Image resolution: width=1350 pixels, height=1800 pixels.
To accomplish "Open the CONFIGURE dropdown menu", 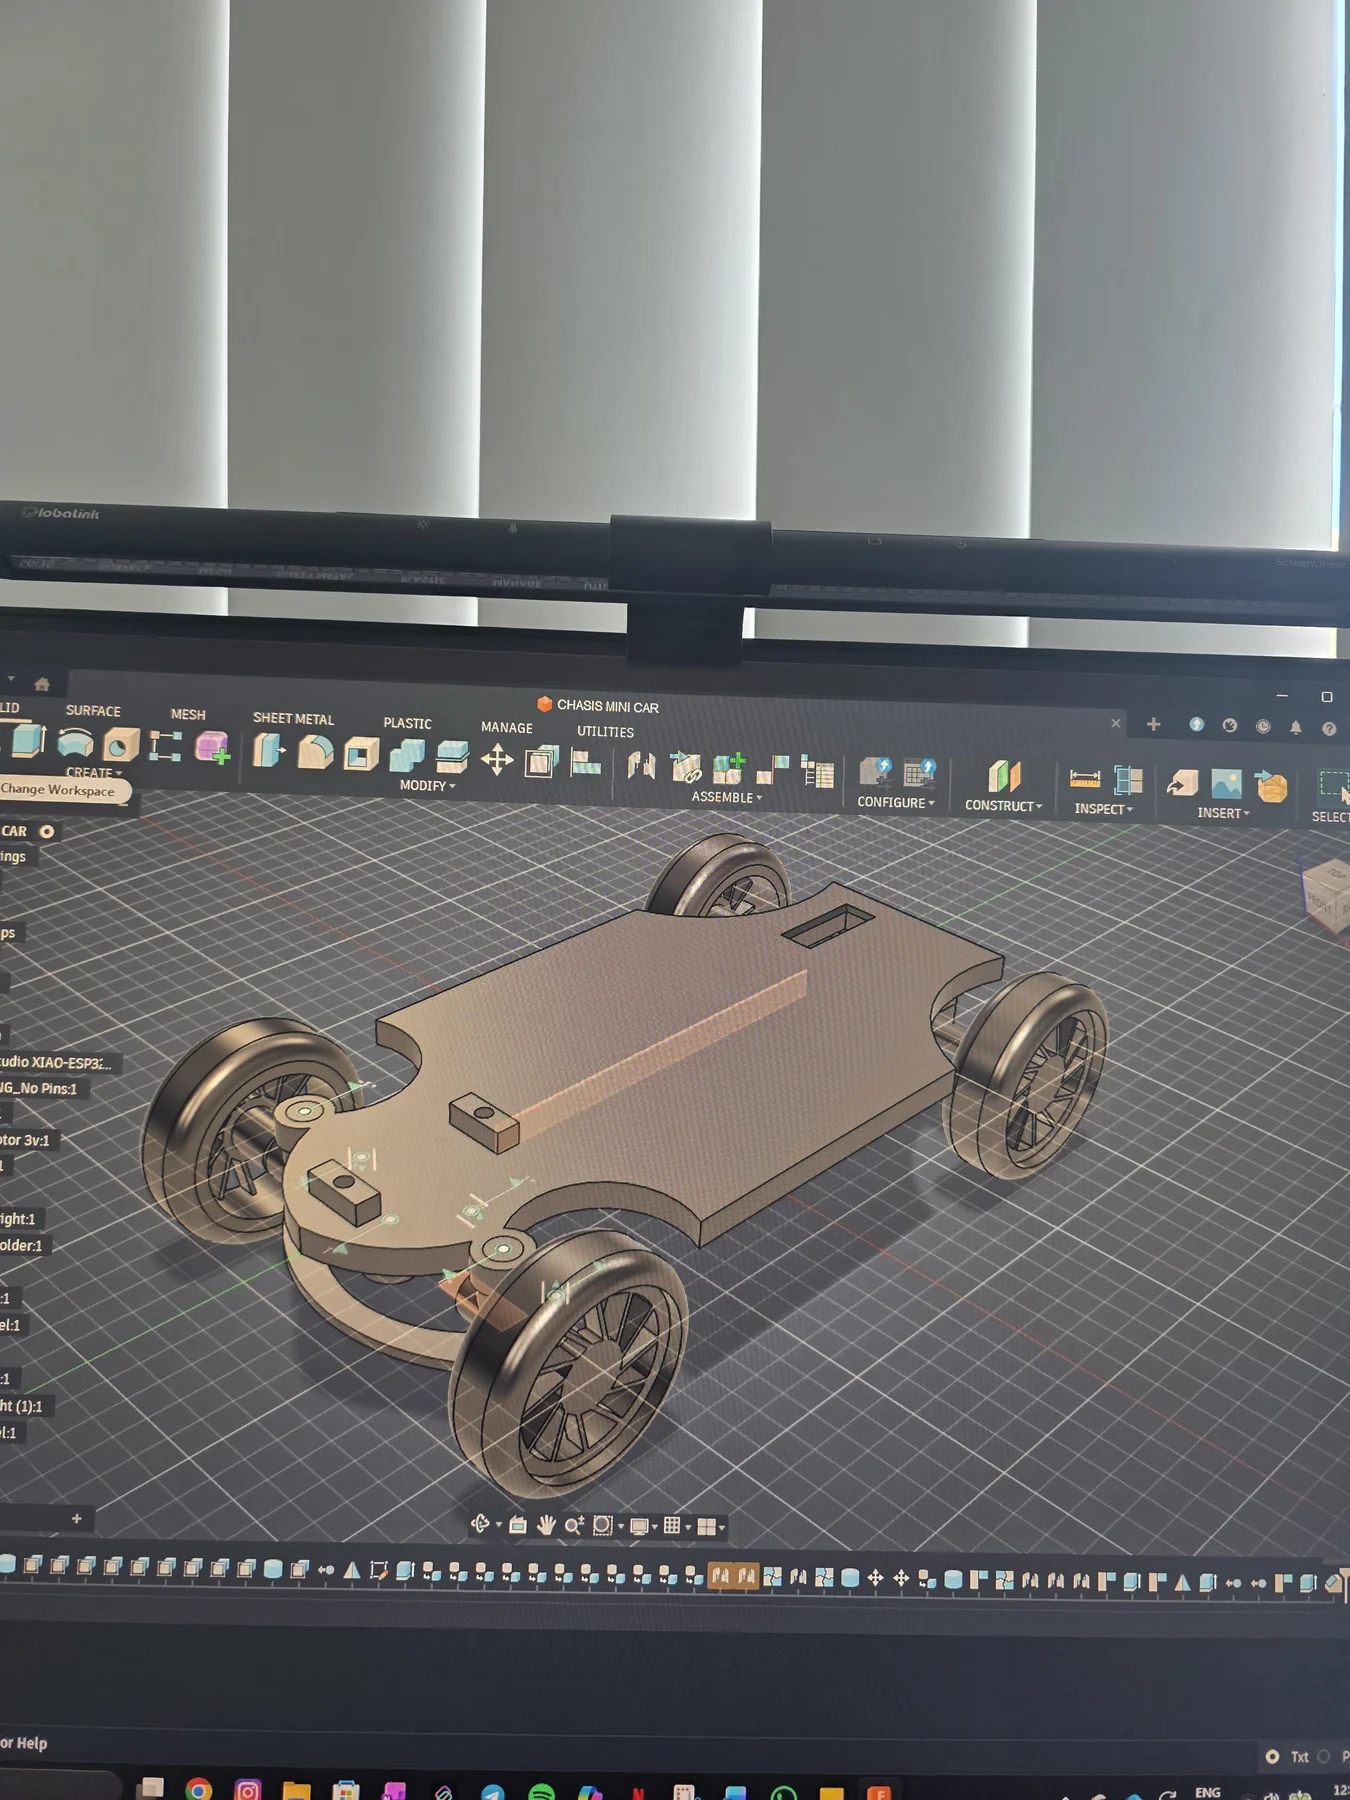I will click(x=895, y=802).
